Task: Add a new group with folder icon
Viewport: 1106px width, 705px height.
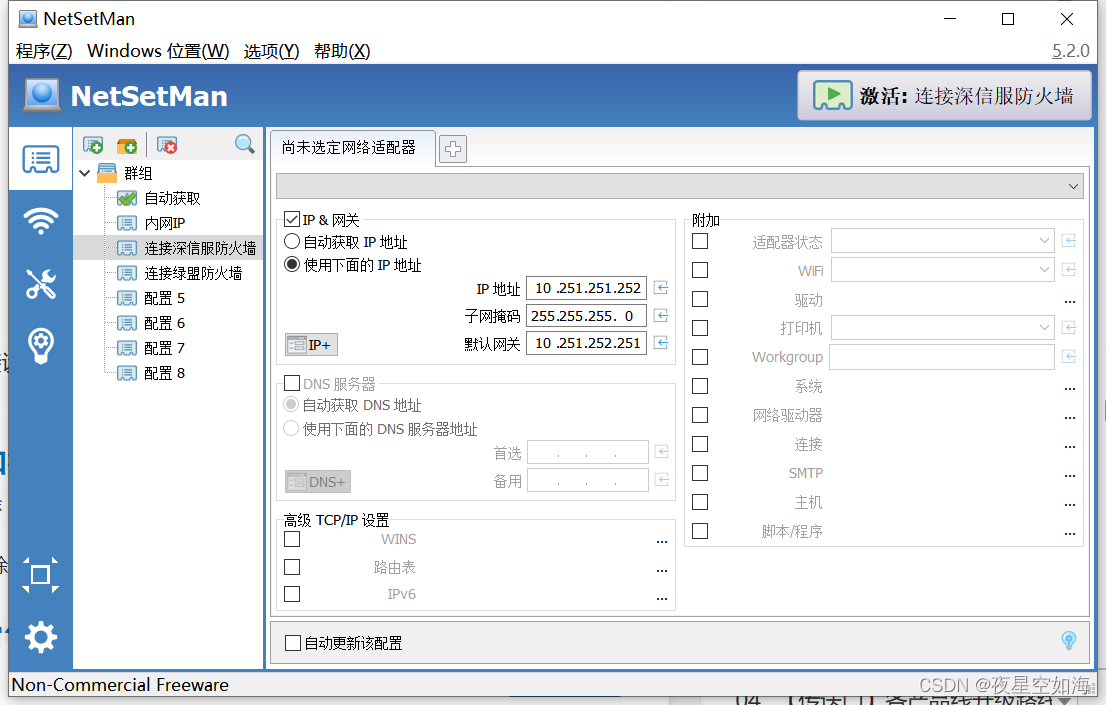Action: click(127, 145)
